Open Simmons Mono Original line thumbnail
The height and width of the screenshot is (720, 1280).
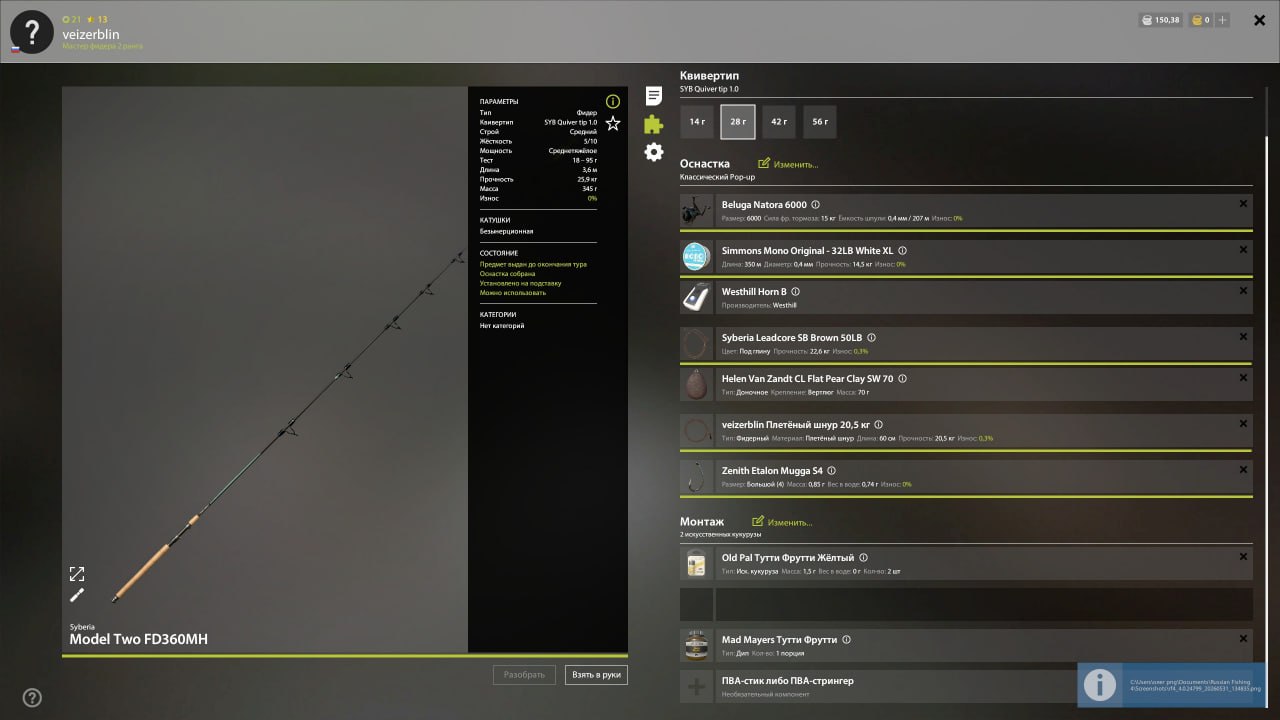(x=696, y=257)
